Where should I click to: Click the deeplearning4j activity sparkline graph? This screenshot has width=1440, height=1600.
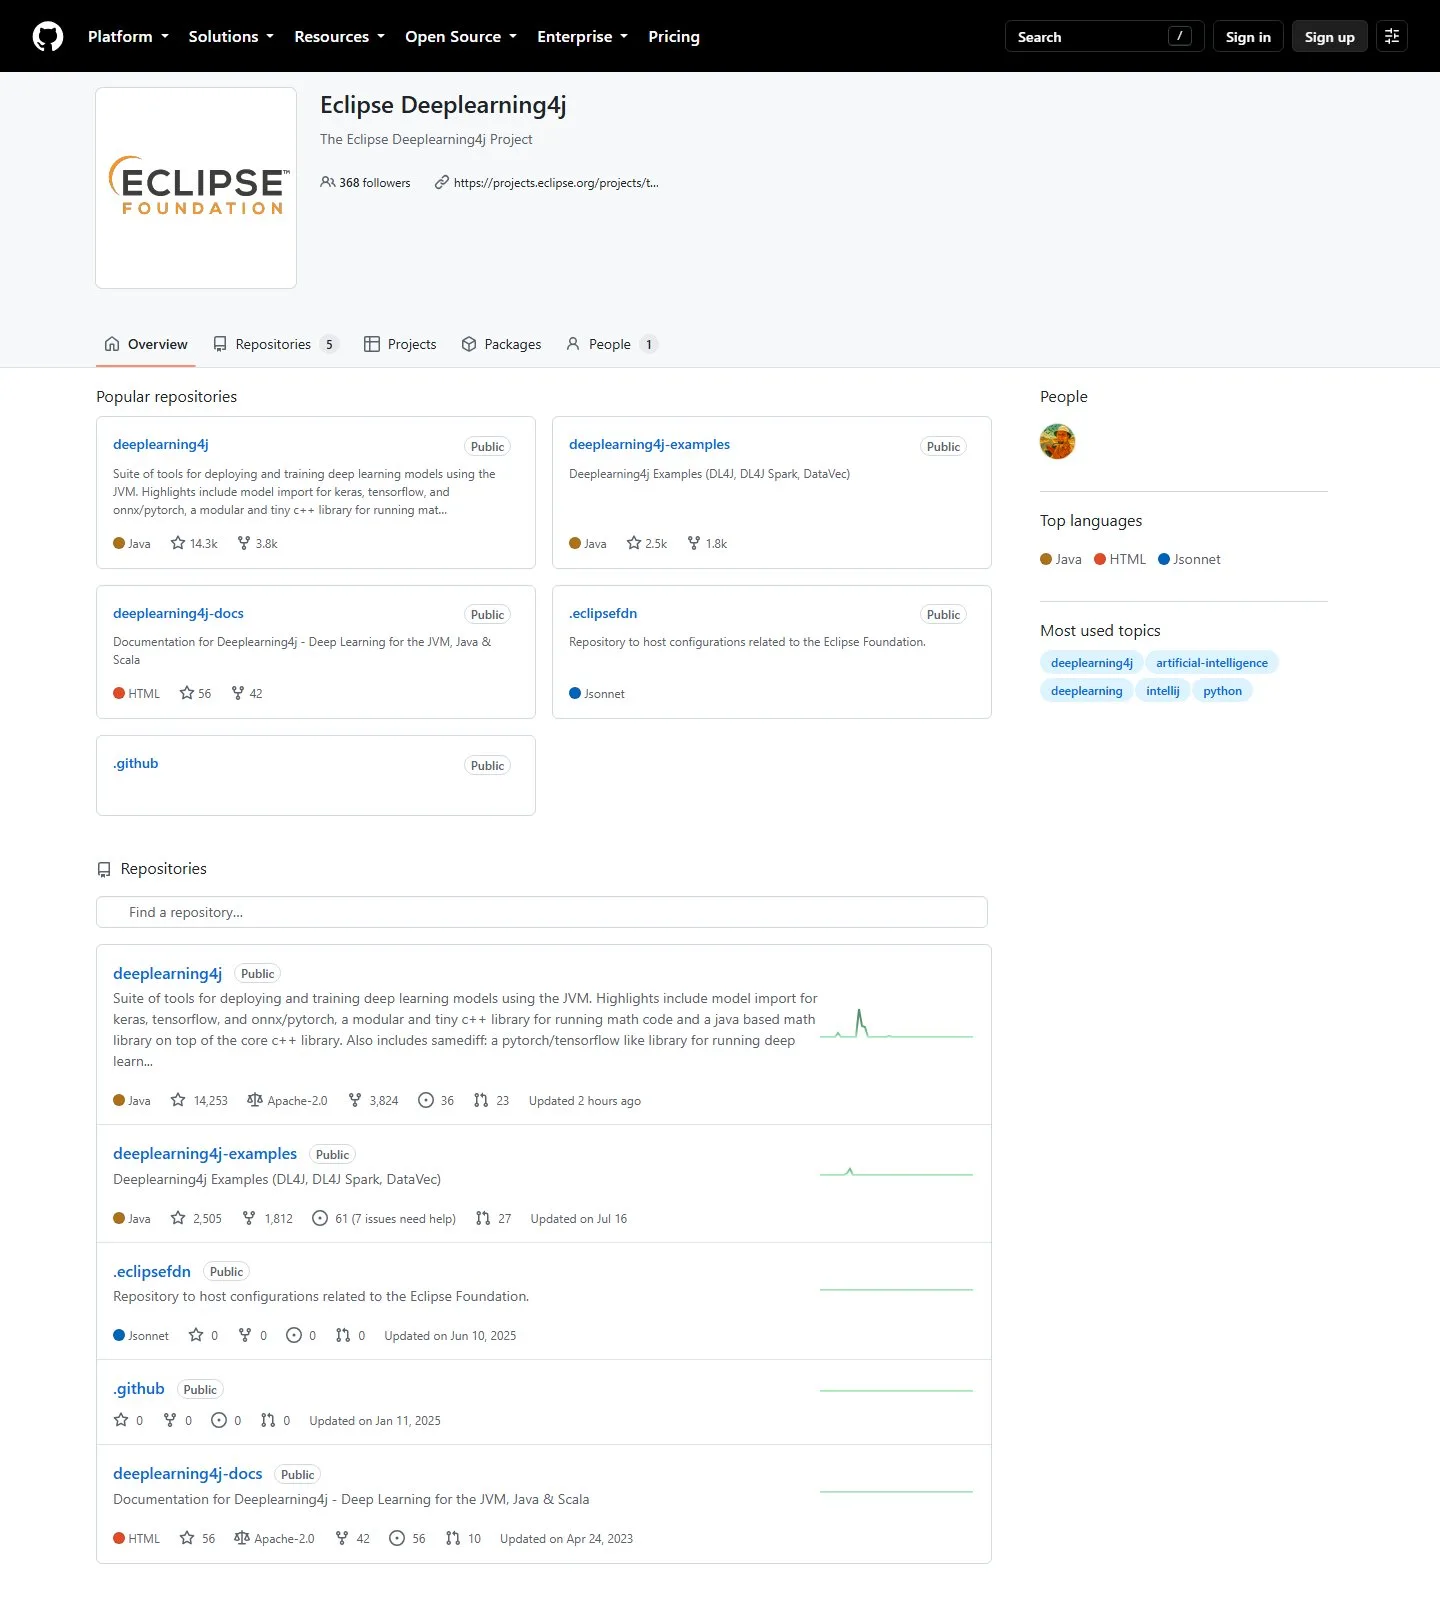pos(896,1025)
